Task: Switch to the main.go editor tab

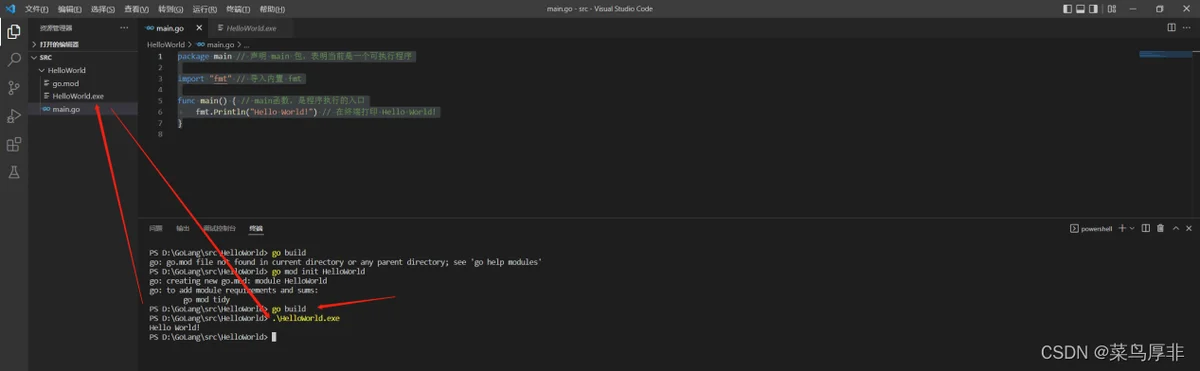Action: click(173, 28)
